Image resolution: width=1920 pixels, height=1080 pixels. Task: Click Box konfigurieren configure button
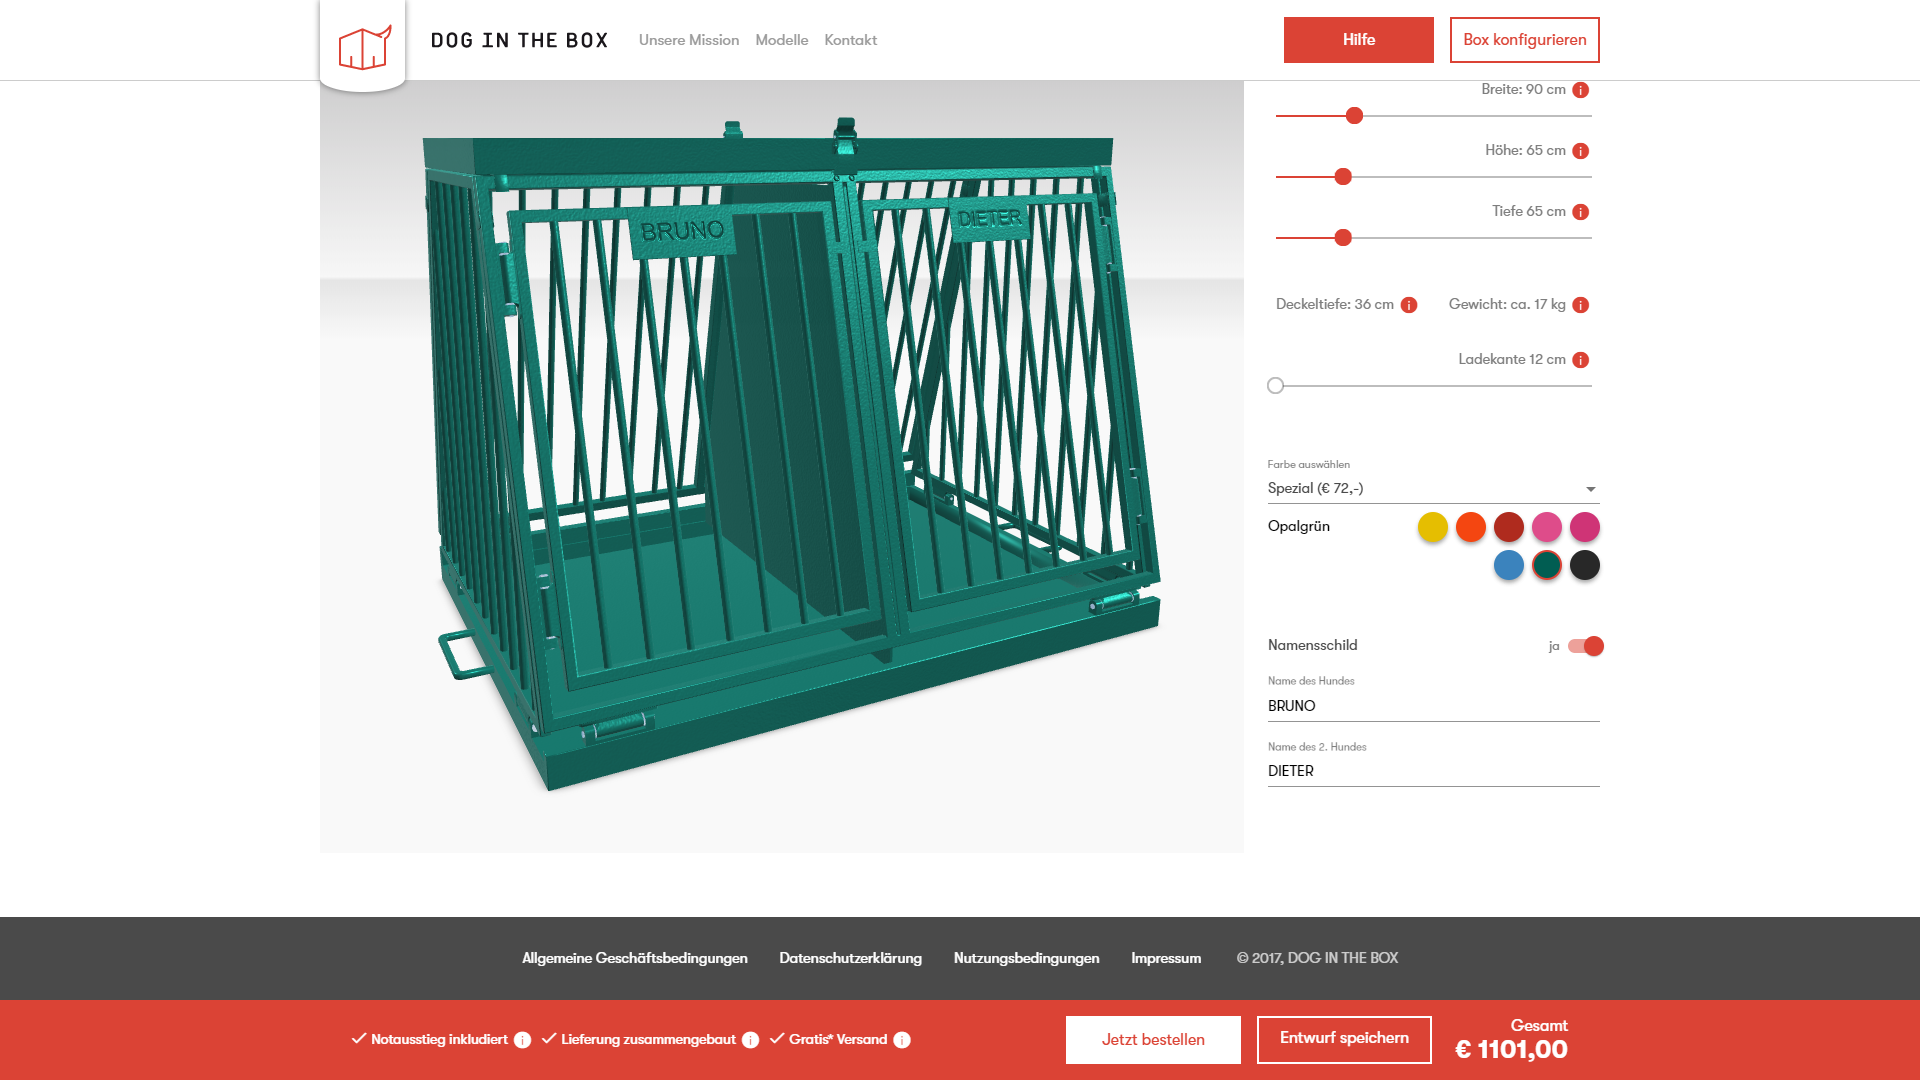click(1524, 40)
